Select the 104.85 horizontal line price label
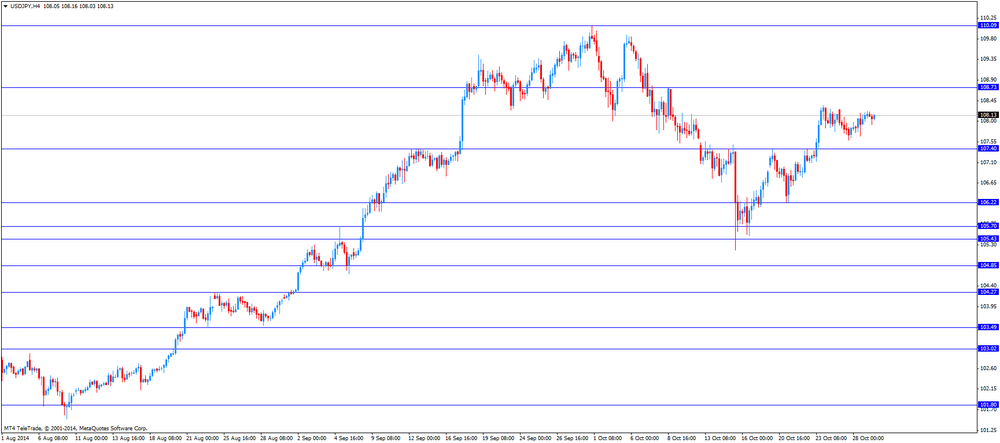Image resolution: width=1000 pixels, height=443 pixels. 988,265
